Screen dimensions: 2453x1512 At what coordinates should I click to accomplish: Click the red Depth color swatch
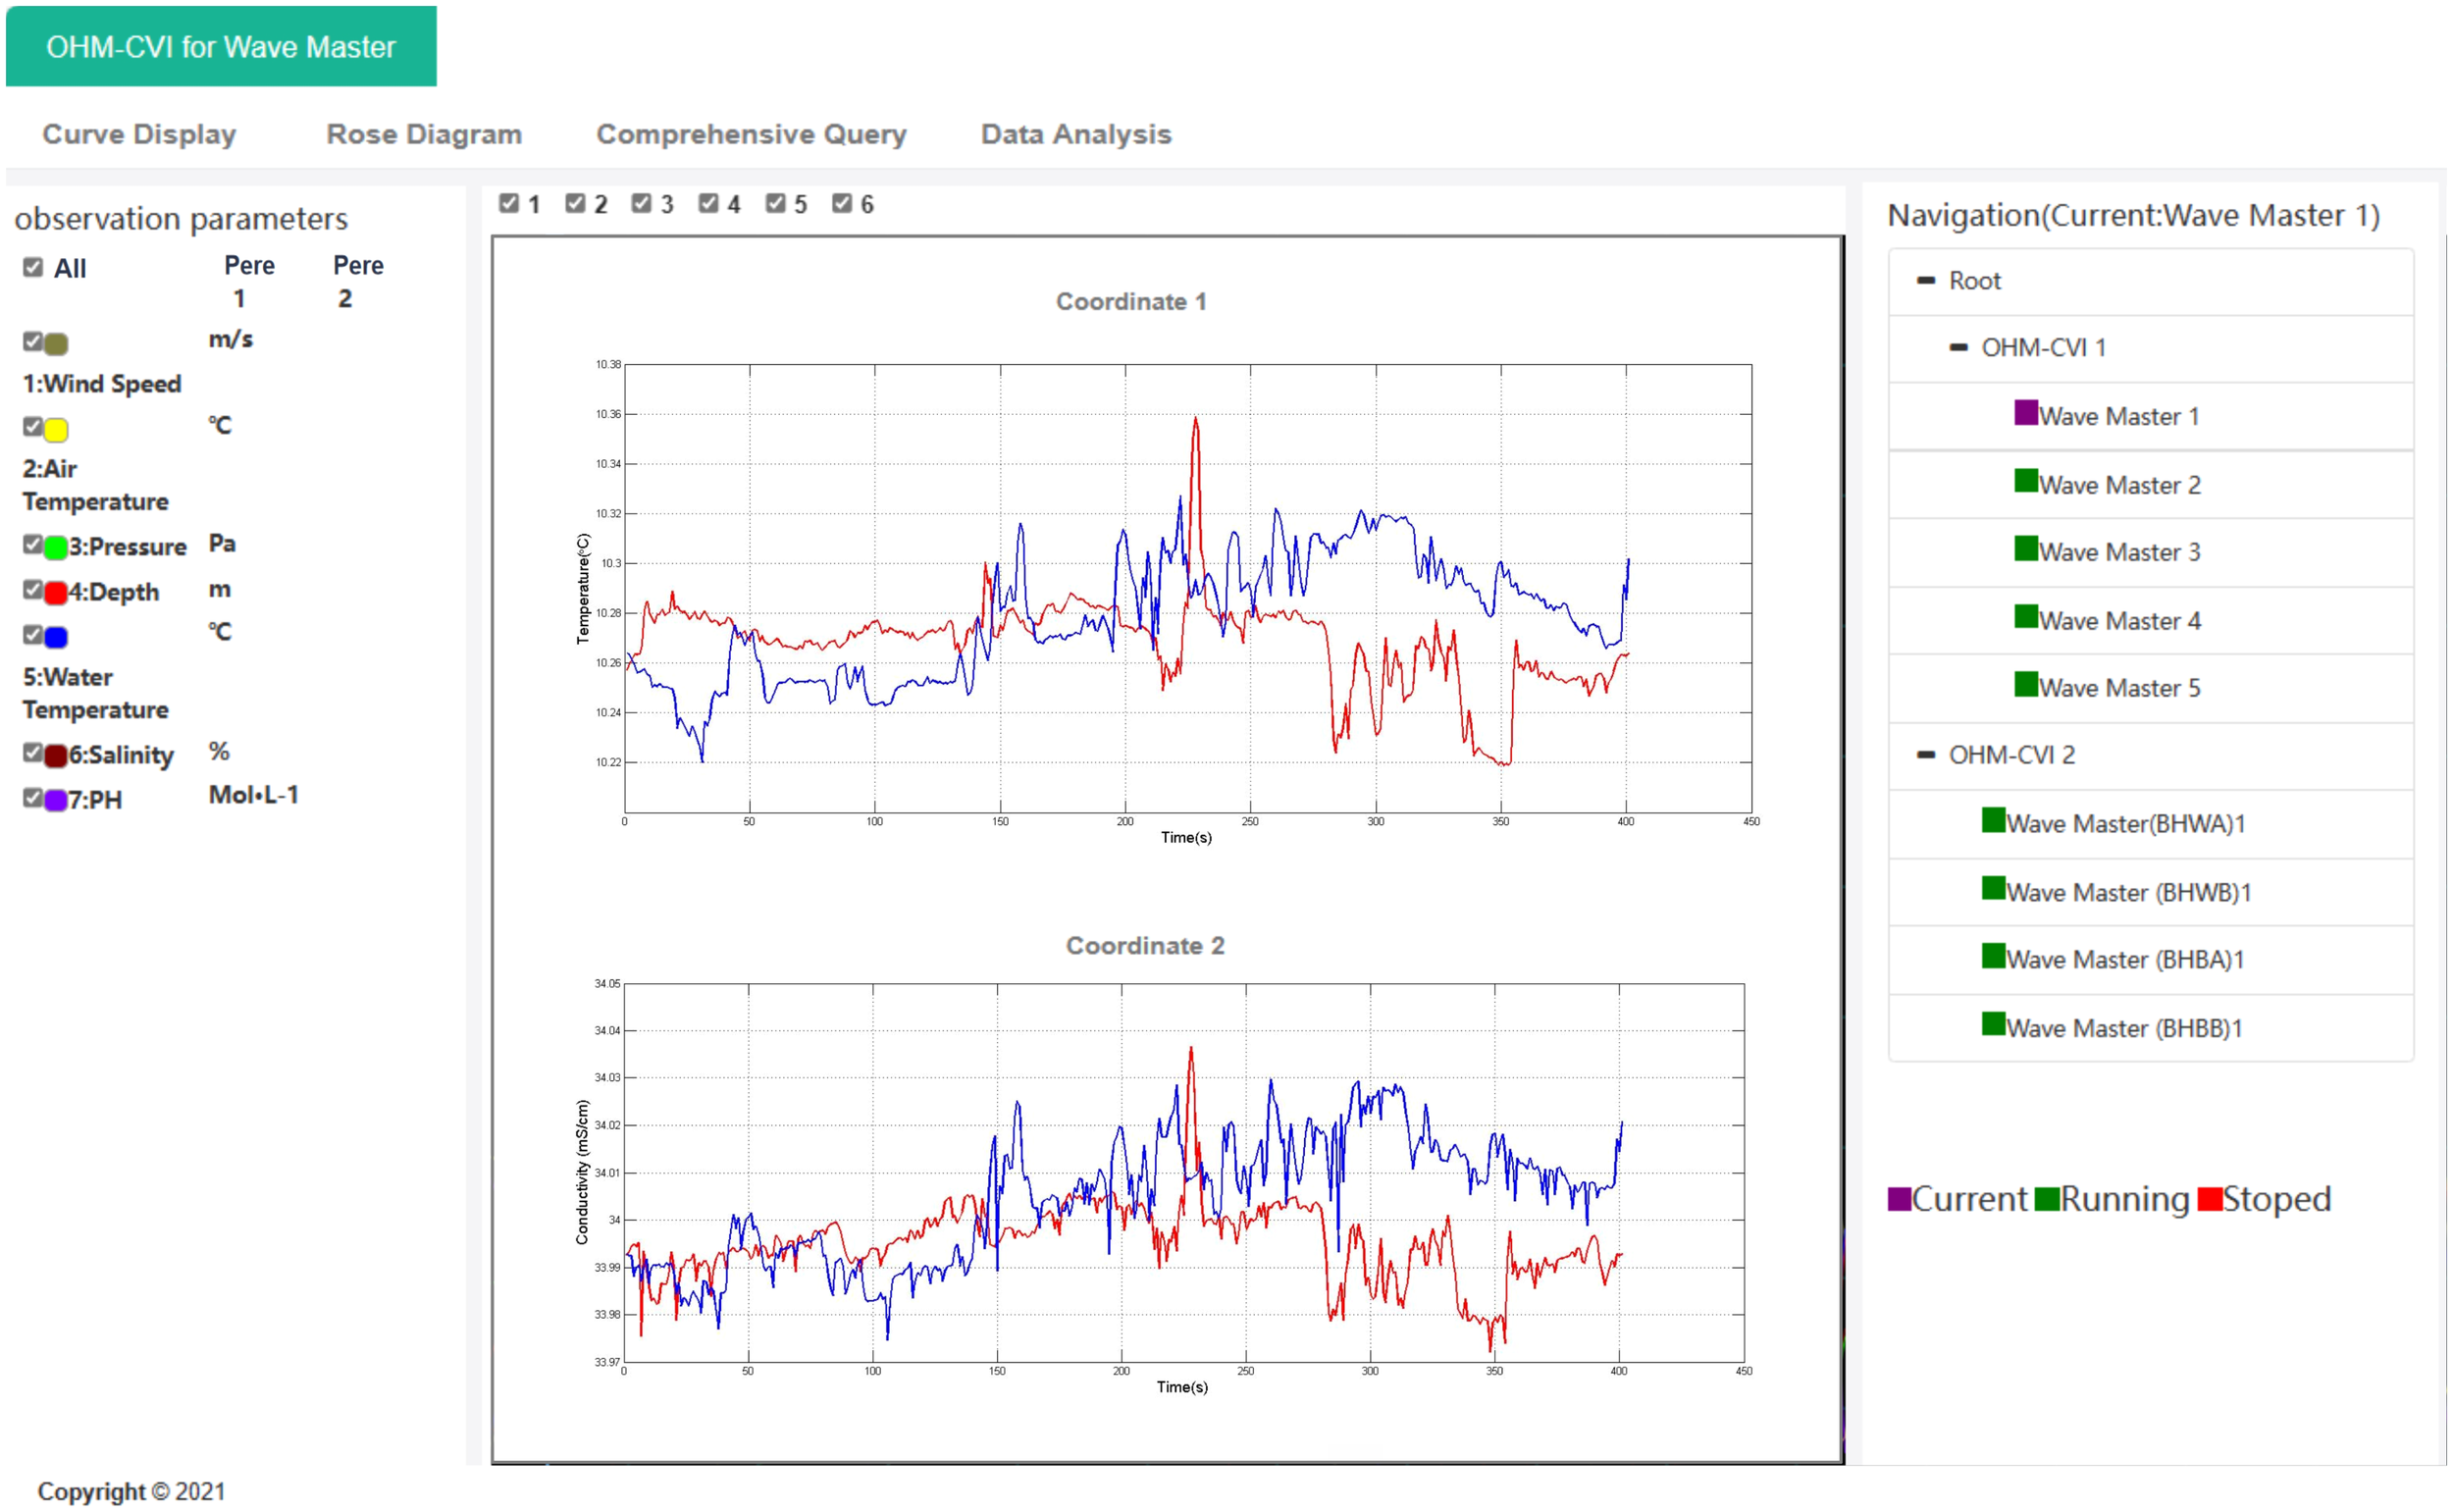click(56, 593)
